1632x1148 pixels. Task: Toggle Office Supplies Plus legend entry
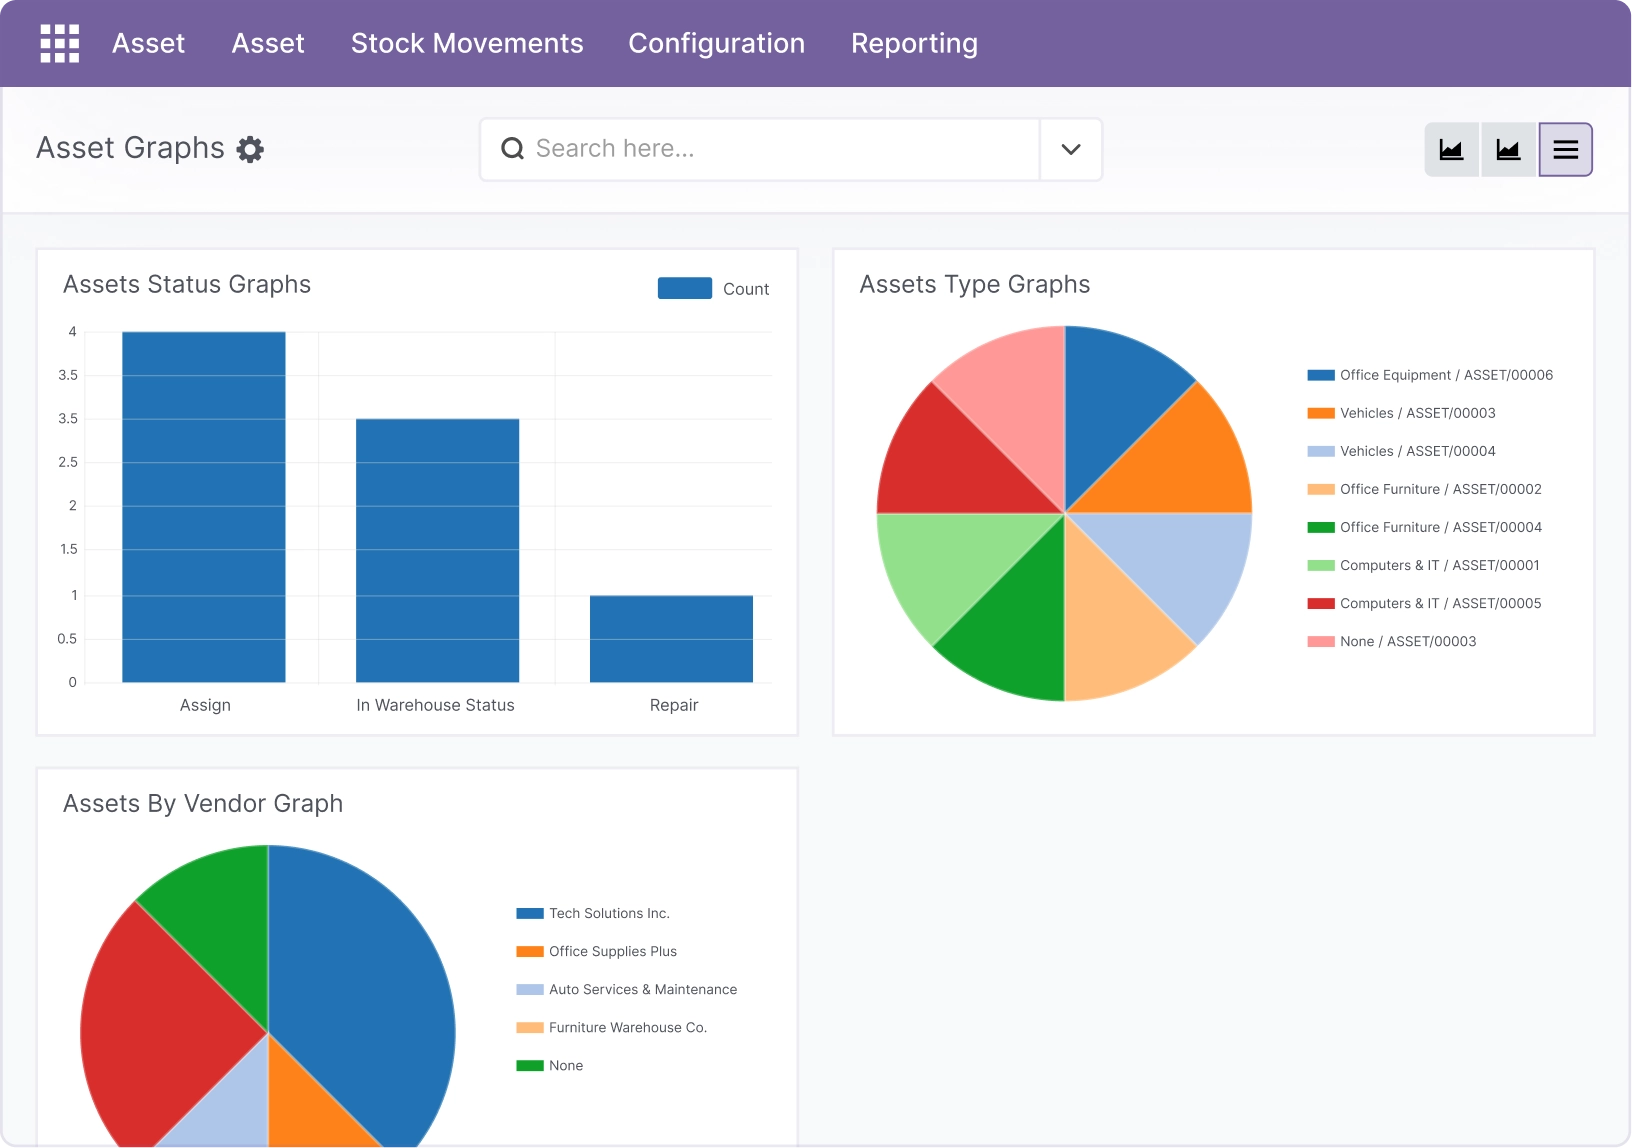coord(596,951)
